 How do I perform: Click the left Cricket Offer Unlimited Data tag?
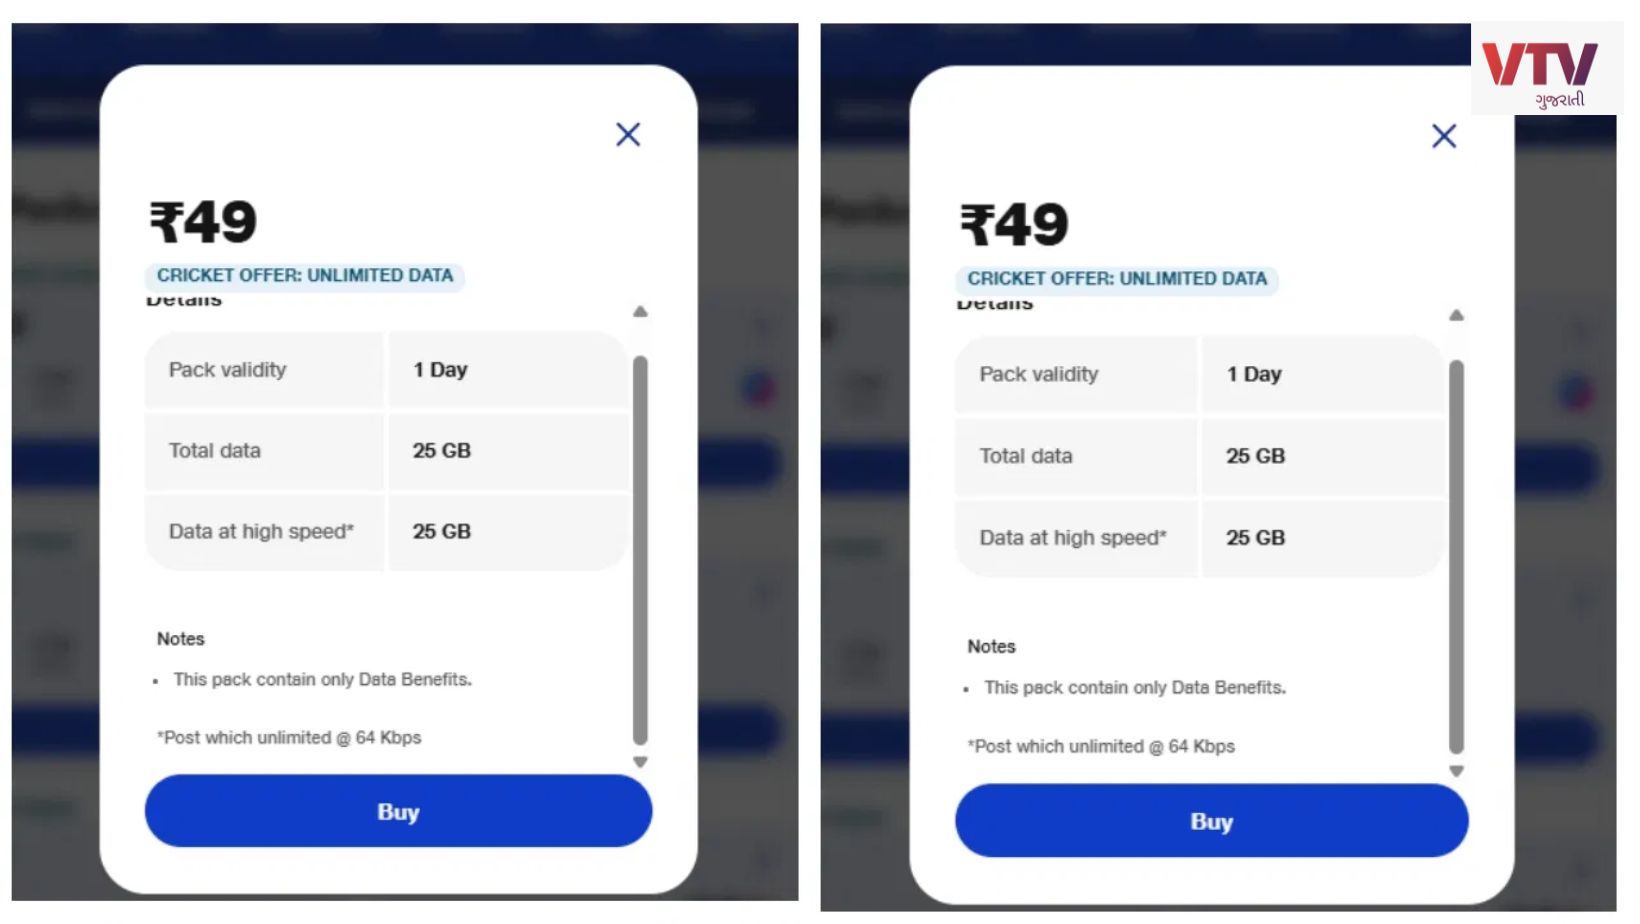(x=305, y=276)
